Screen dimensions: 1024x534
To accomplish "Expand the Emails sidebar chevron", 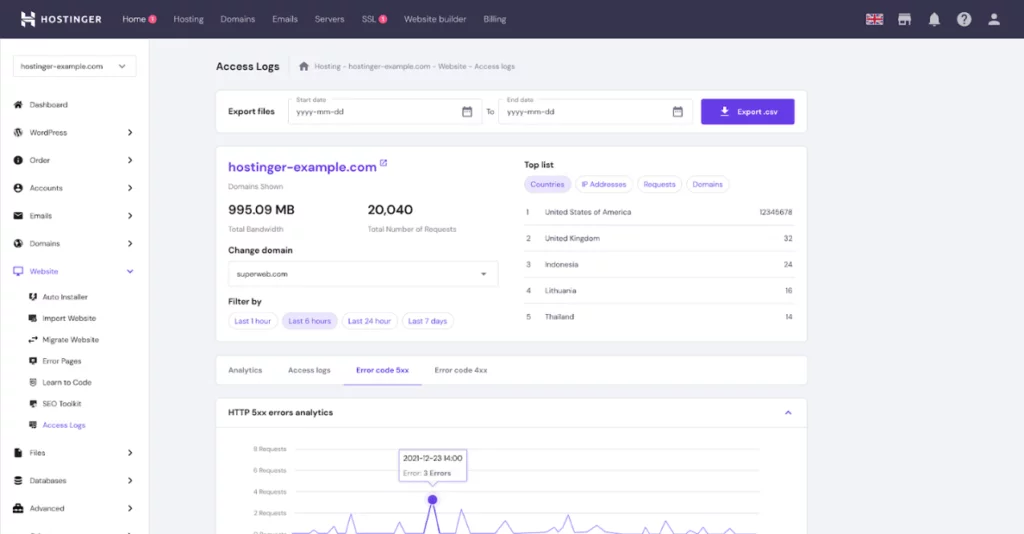I will pos(130,215).
